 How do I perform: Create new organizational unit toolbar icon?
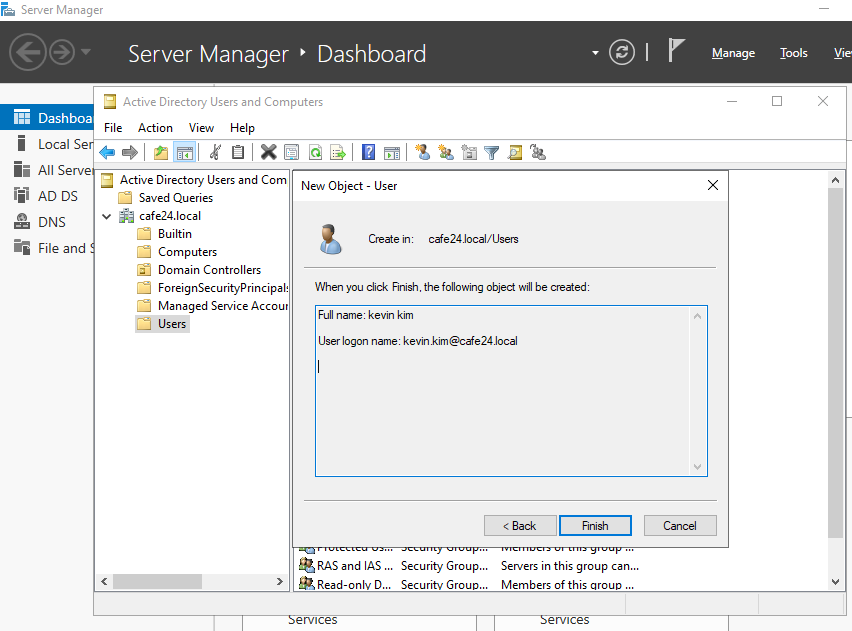(x=469, y=153)
